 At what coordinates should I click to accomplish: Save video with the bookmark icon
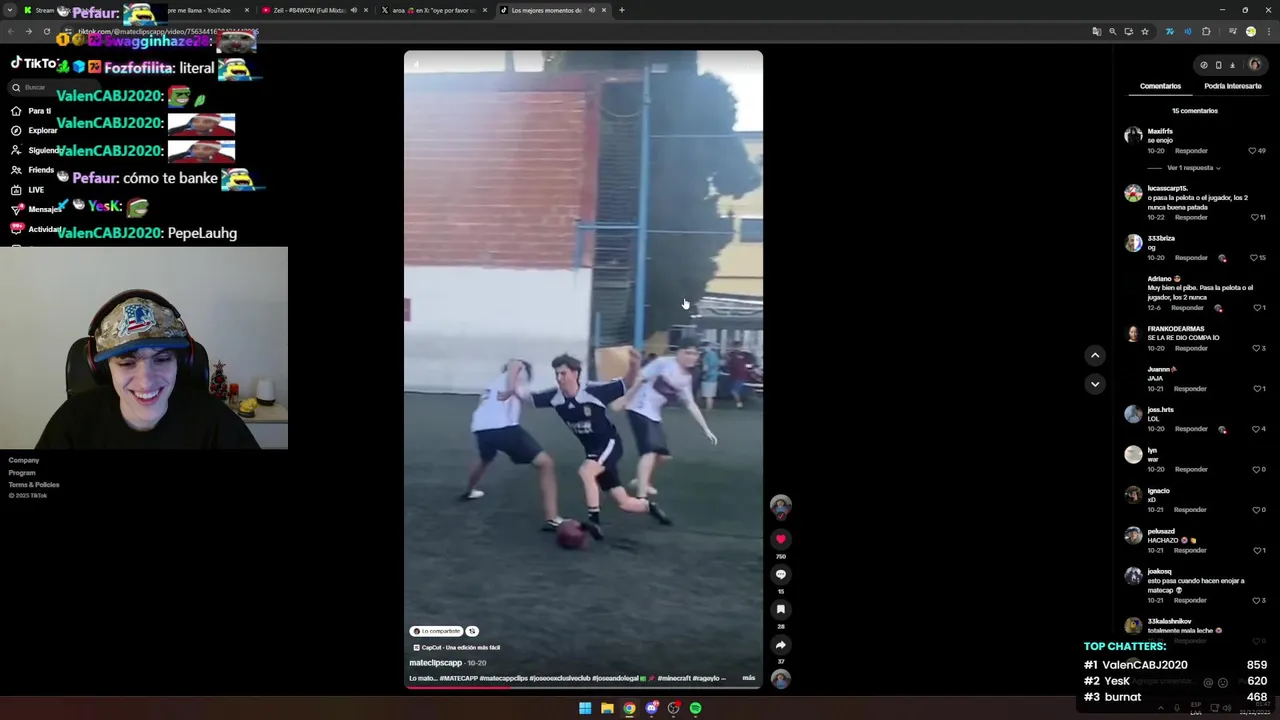pos(781,609)
